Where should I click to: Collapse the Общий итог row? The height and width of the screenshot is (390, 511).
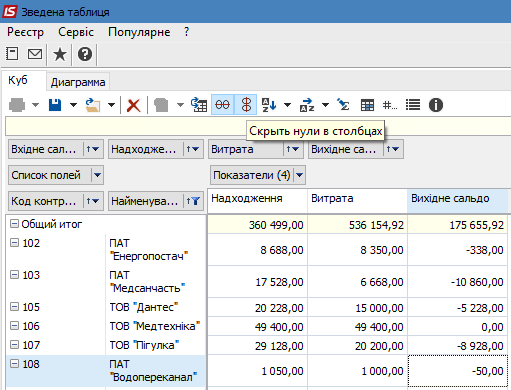click(14, 224)
